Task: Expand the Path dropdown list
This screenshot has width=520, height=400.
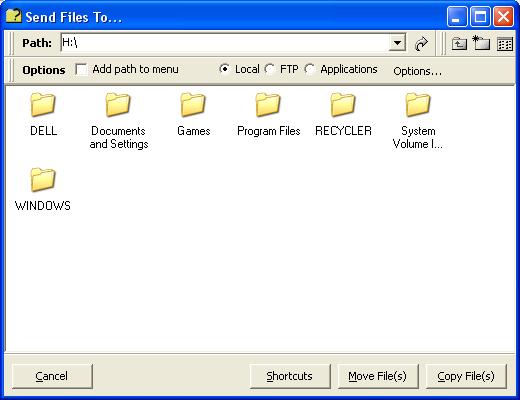Action: click(x=397, y=43)
